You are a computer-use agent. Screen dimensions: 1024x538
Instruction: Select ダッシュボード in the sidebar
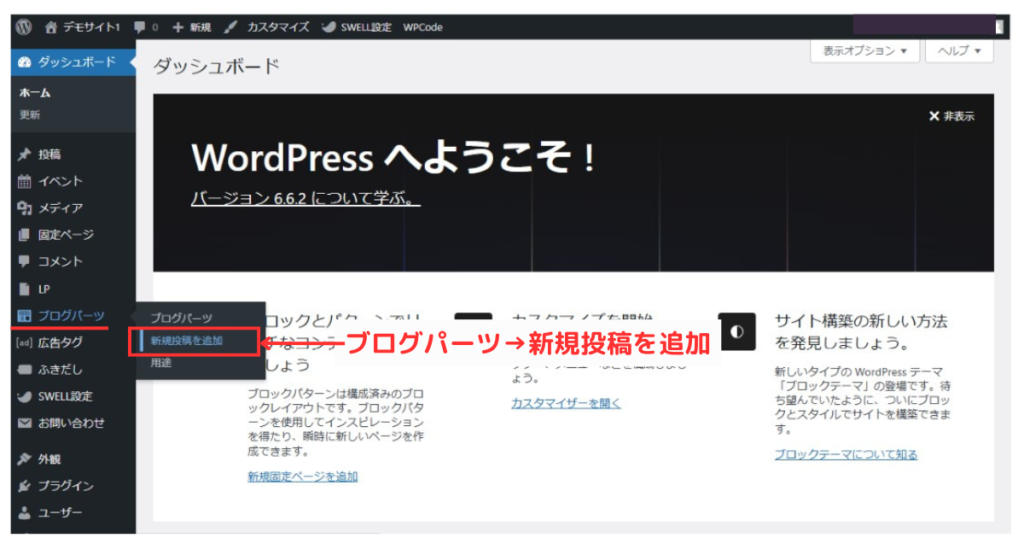(73, 62)
